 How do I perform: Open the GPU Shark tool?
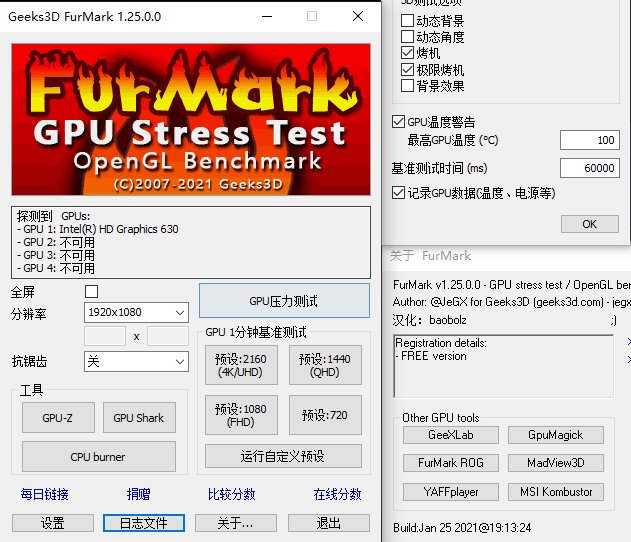coord(138,418)
